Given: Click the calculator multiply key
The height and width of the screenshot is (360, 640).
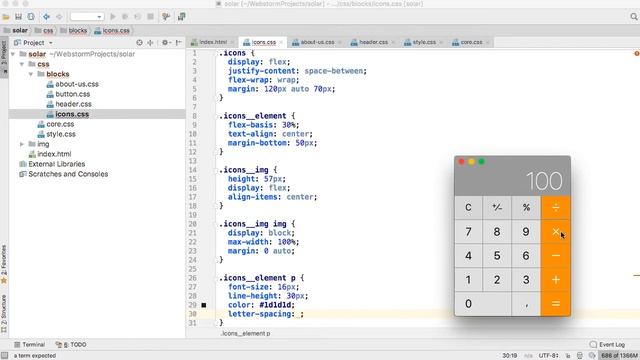Looking at the screenshot, I should point(556,232).
